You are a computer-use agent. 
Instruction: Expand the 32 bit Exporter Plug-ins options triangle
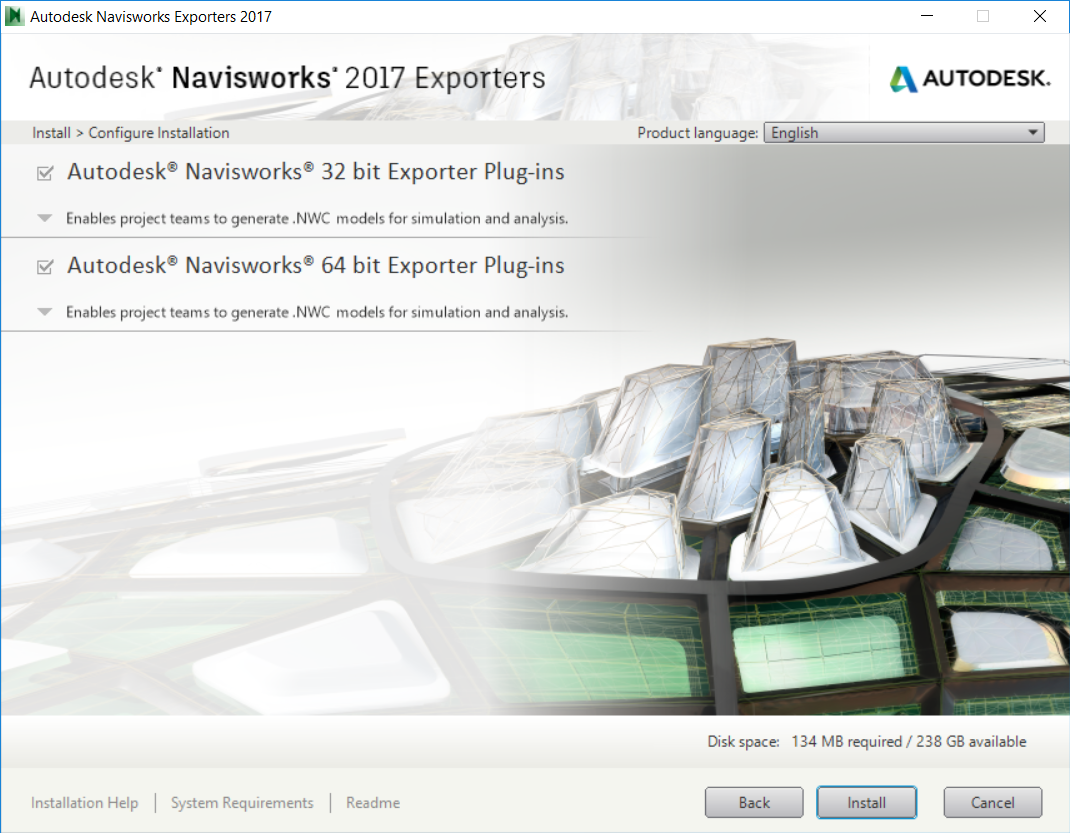[x=44, y=218]
